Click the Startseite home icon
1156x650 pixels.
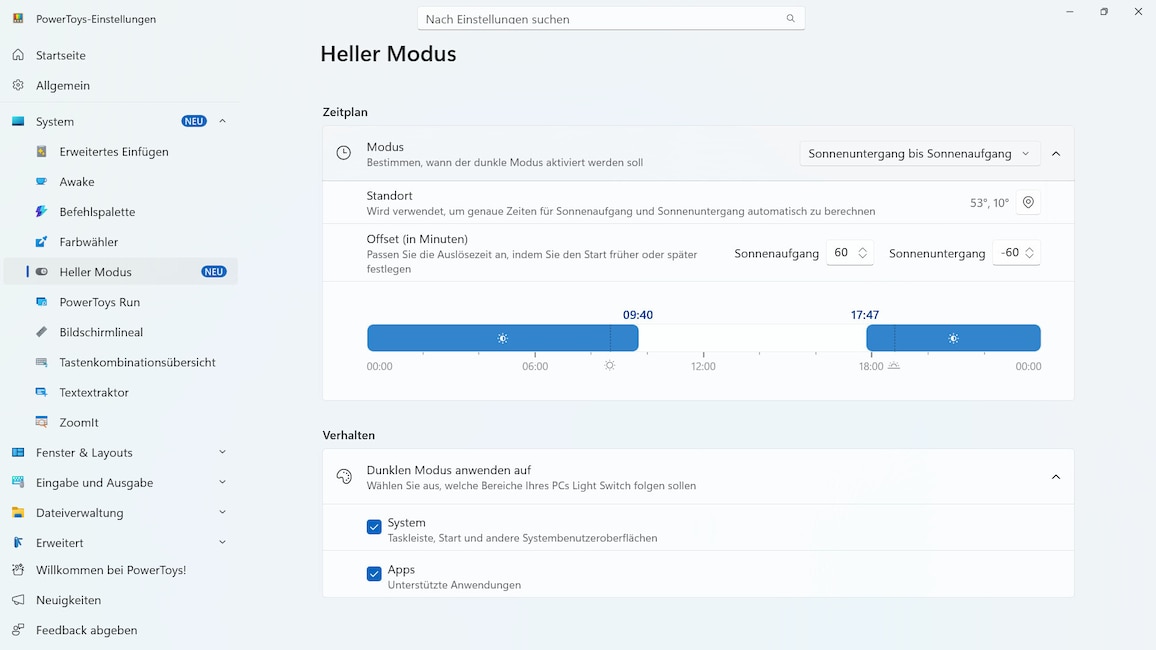click(x=18, y=55)
